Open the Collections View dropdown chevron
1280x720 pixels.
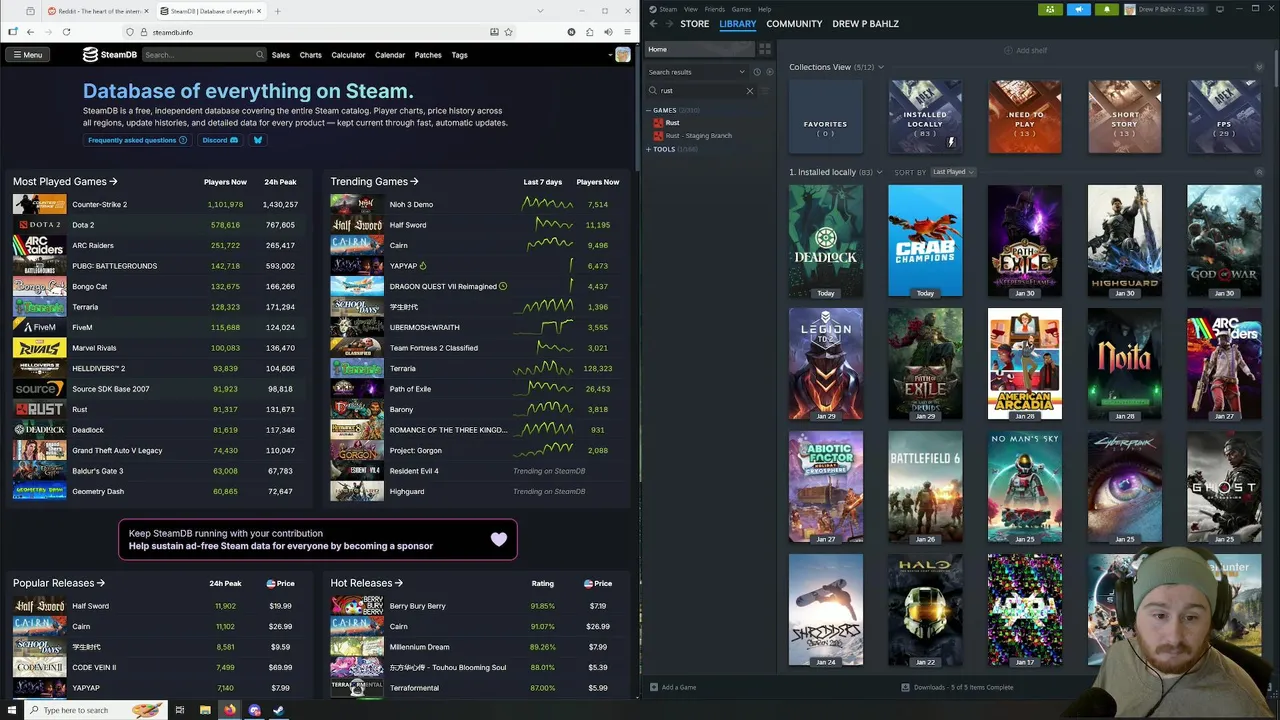(881, 67)
